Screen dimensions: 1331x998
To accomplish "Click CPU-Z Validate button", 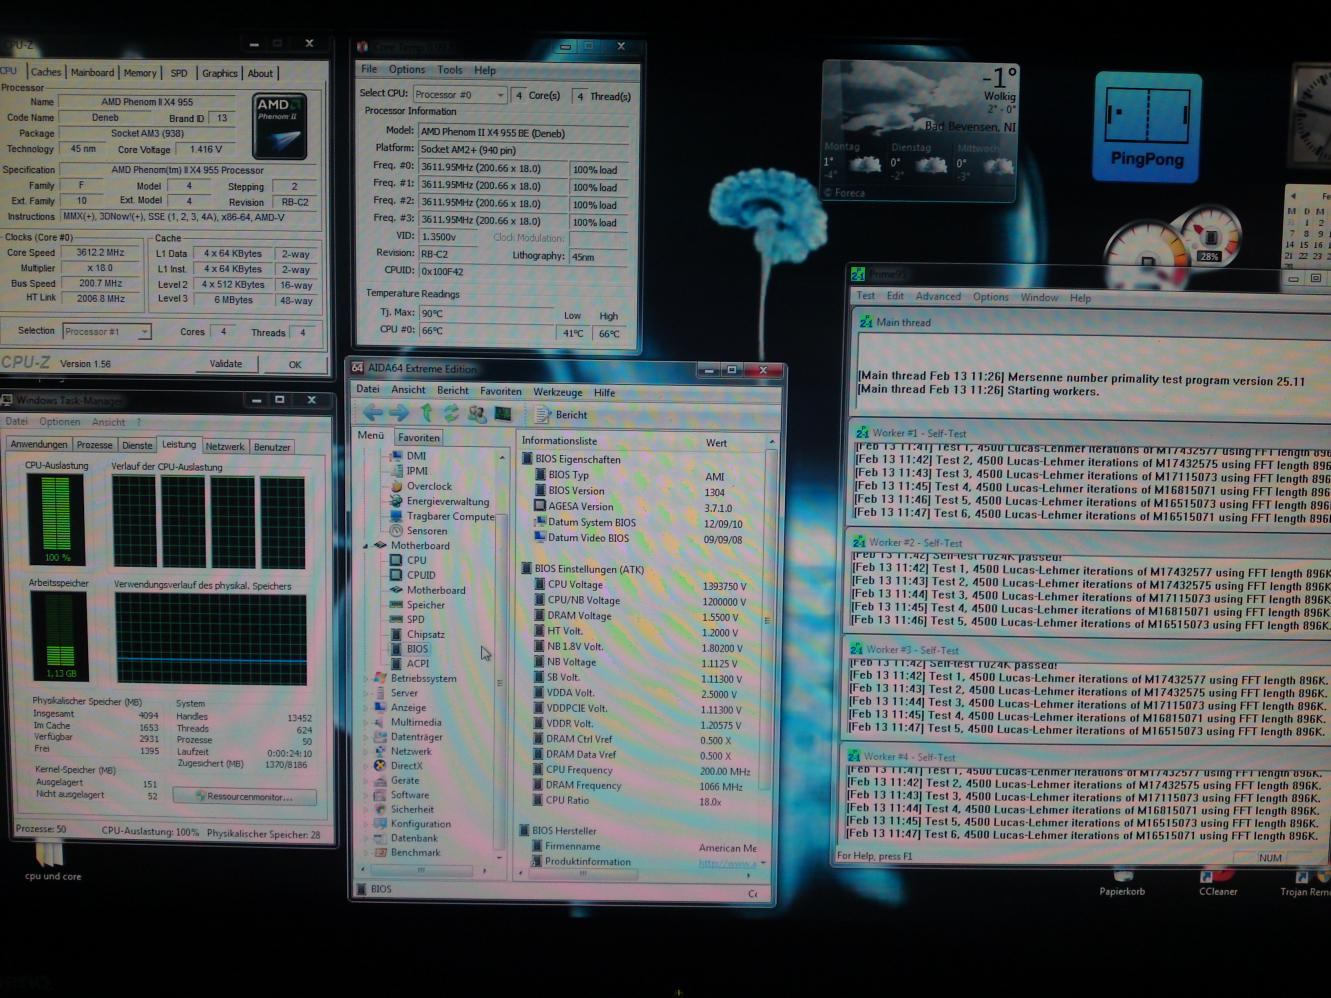I will (226, 364).
